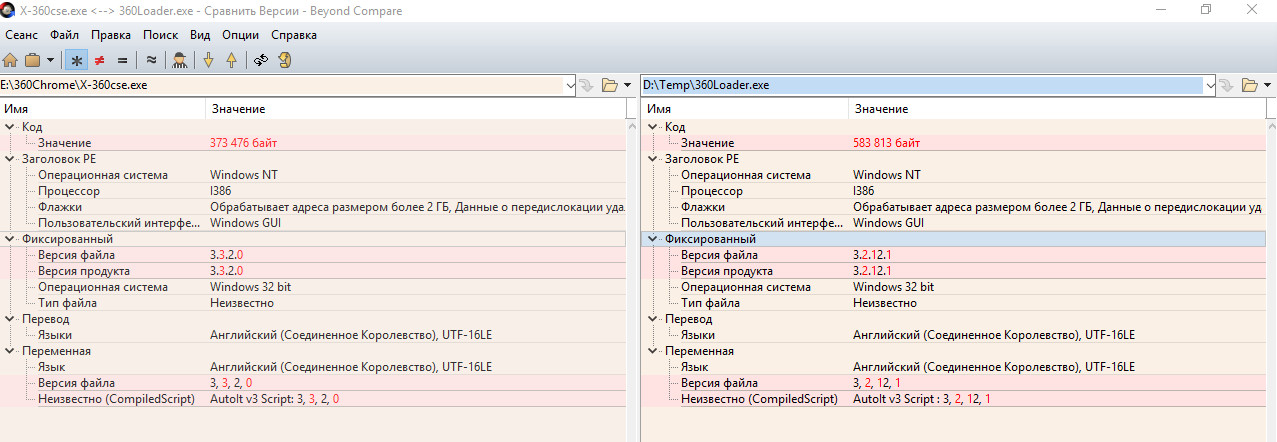The image size is (1277, 442).
Task: Jump to Next Difference arrow
Action: tap(209, 60)
